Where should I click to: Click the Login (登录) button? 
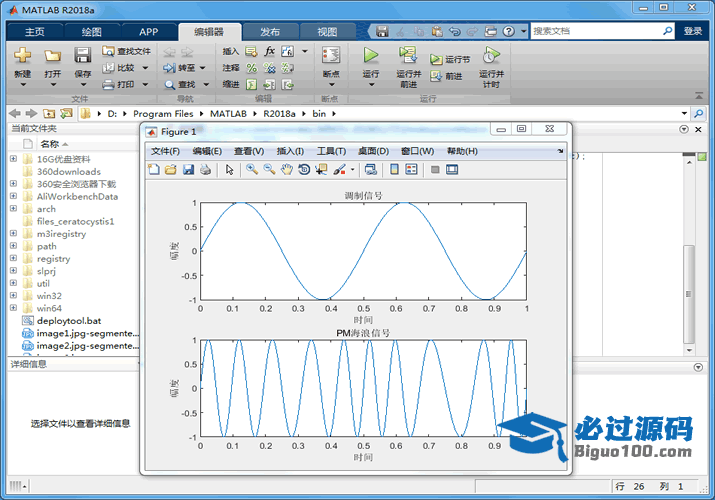pyautogui.click(x=693, y=31)
